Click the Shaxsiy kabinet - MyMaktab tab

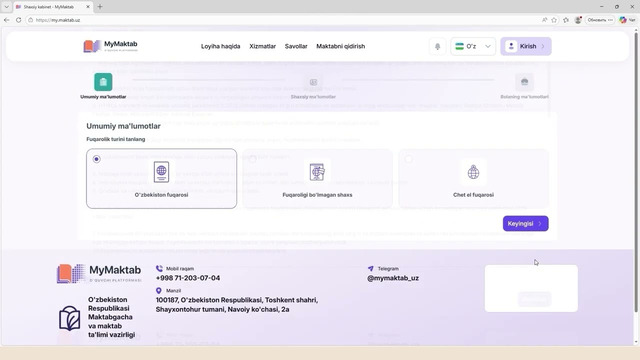[x=53, y=7]
